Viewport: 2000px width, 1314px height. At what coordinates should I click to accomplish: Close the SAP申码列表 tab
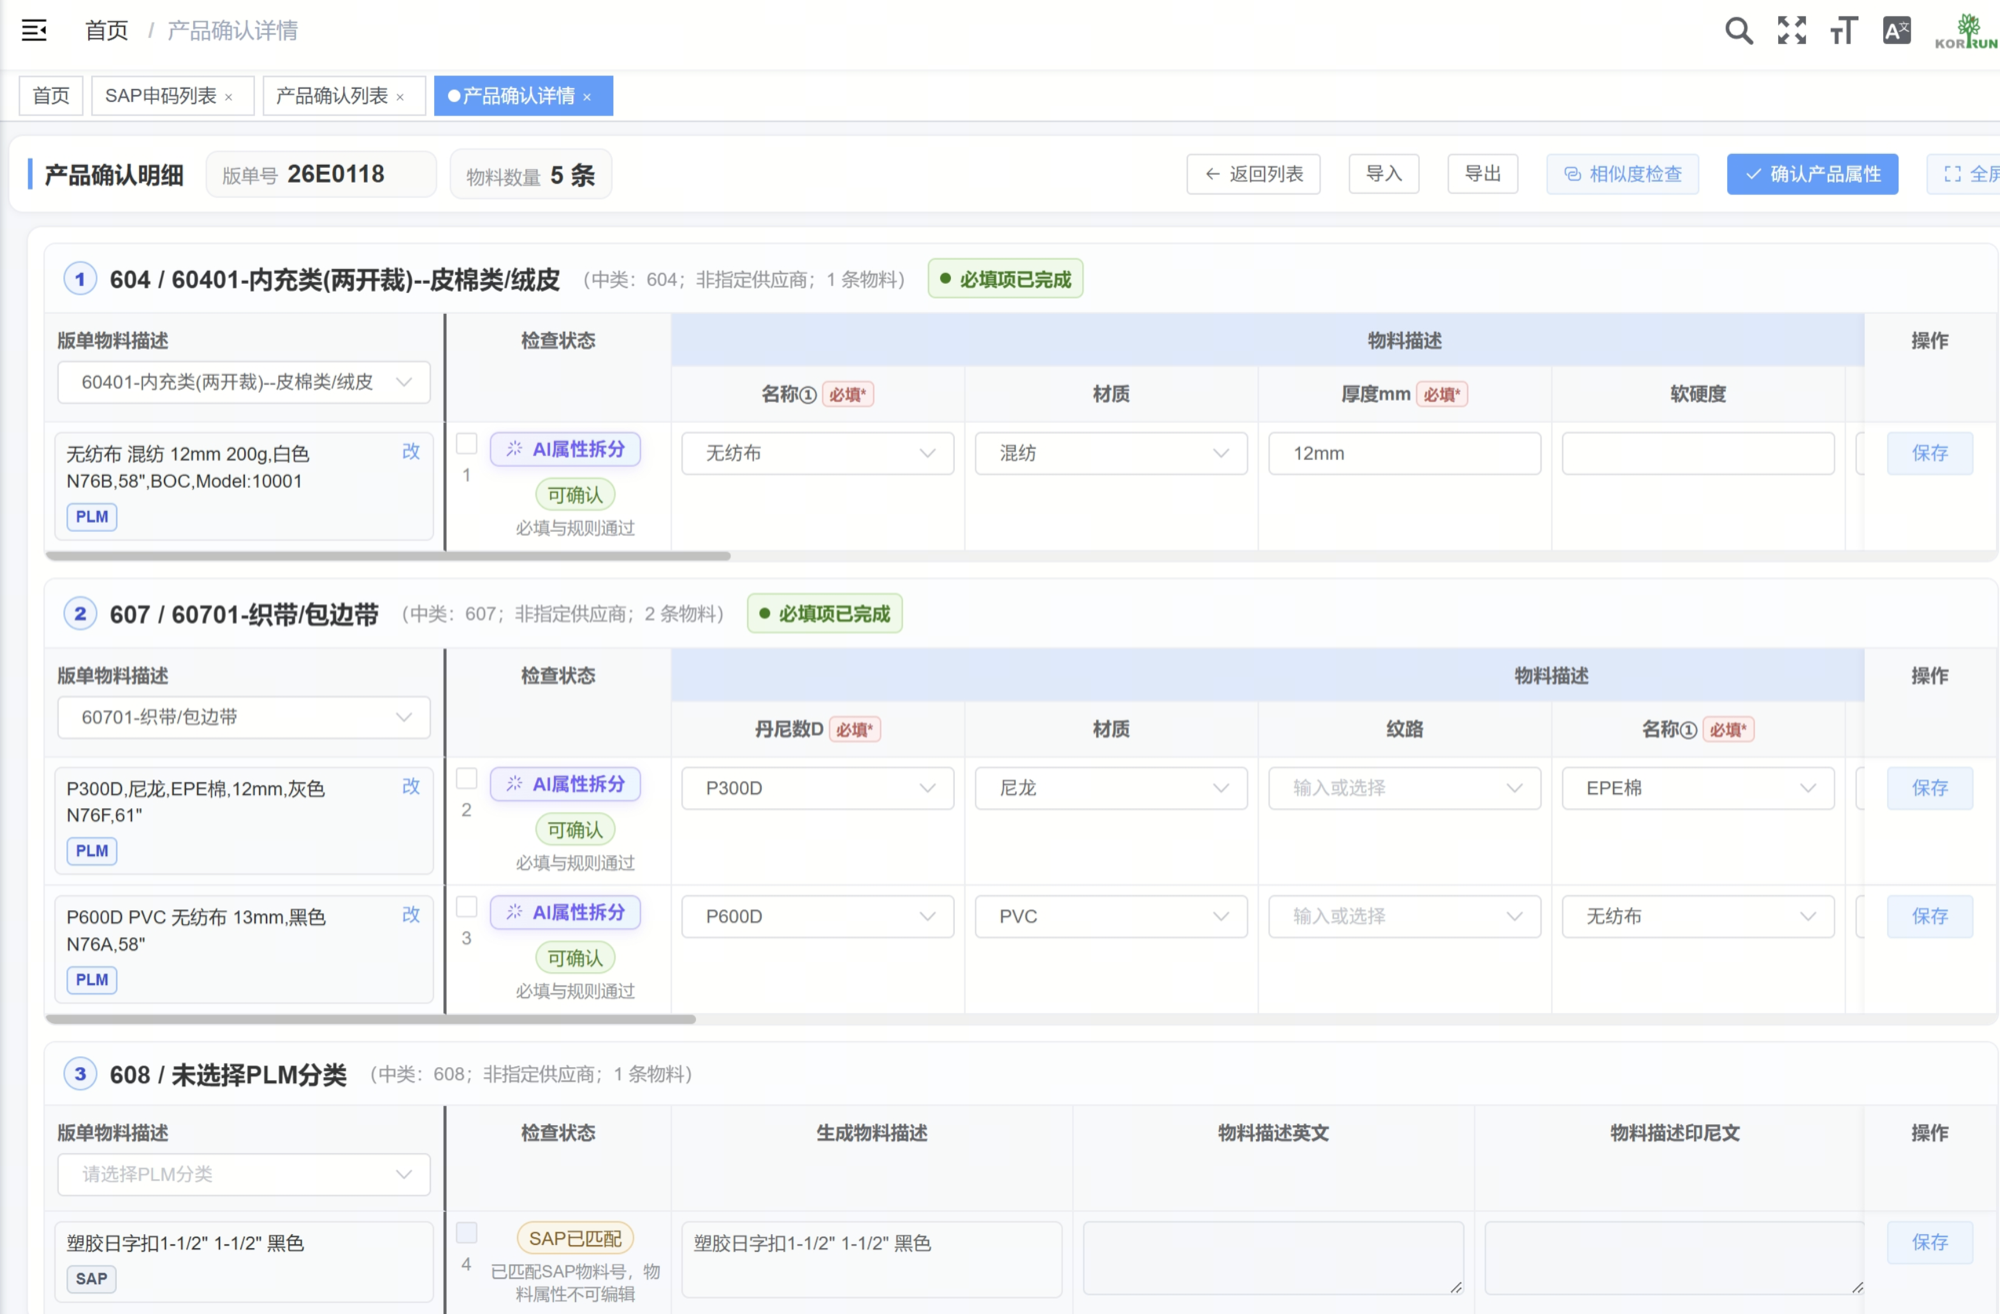229,97
